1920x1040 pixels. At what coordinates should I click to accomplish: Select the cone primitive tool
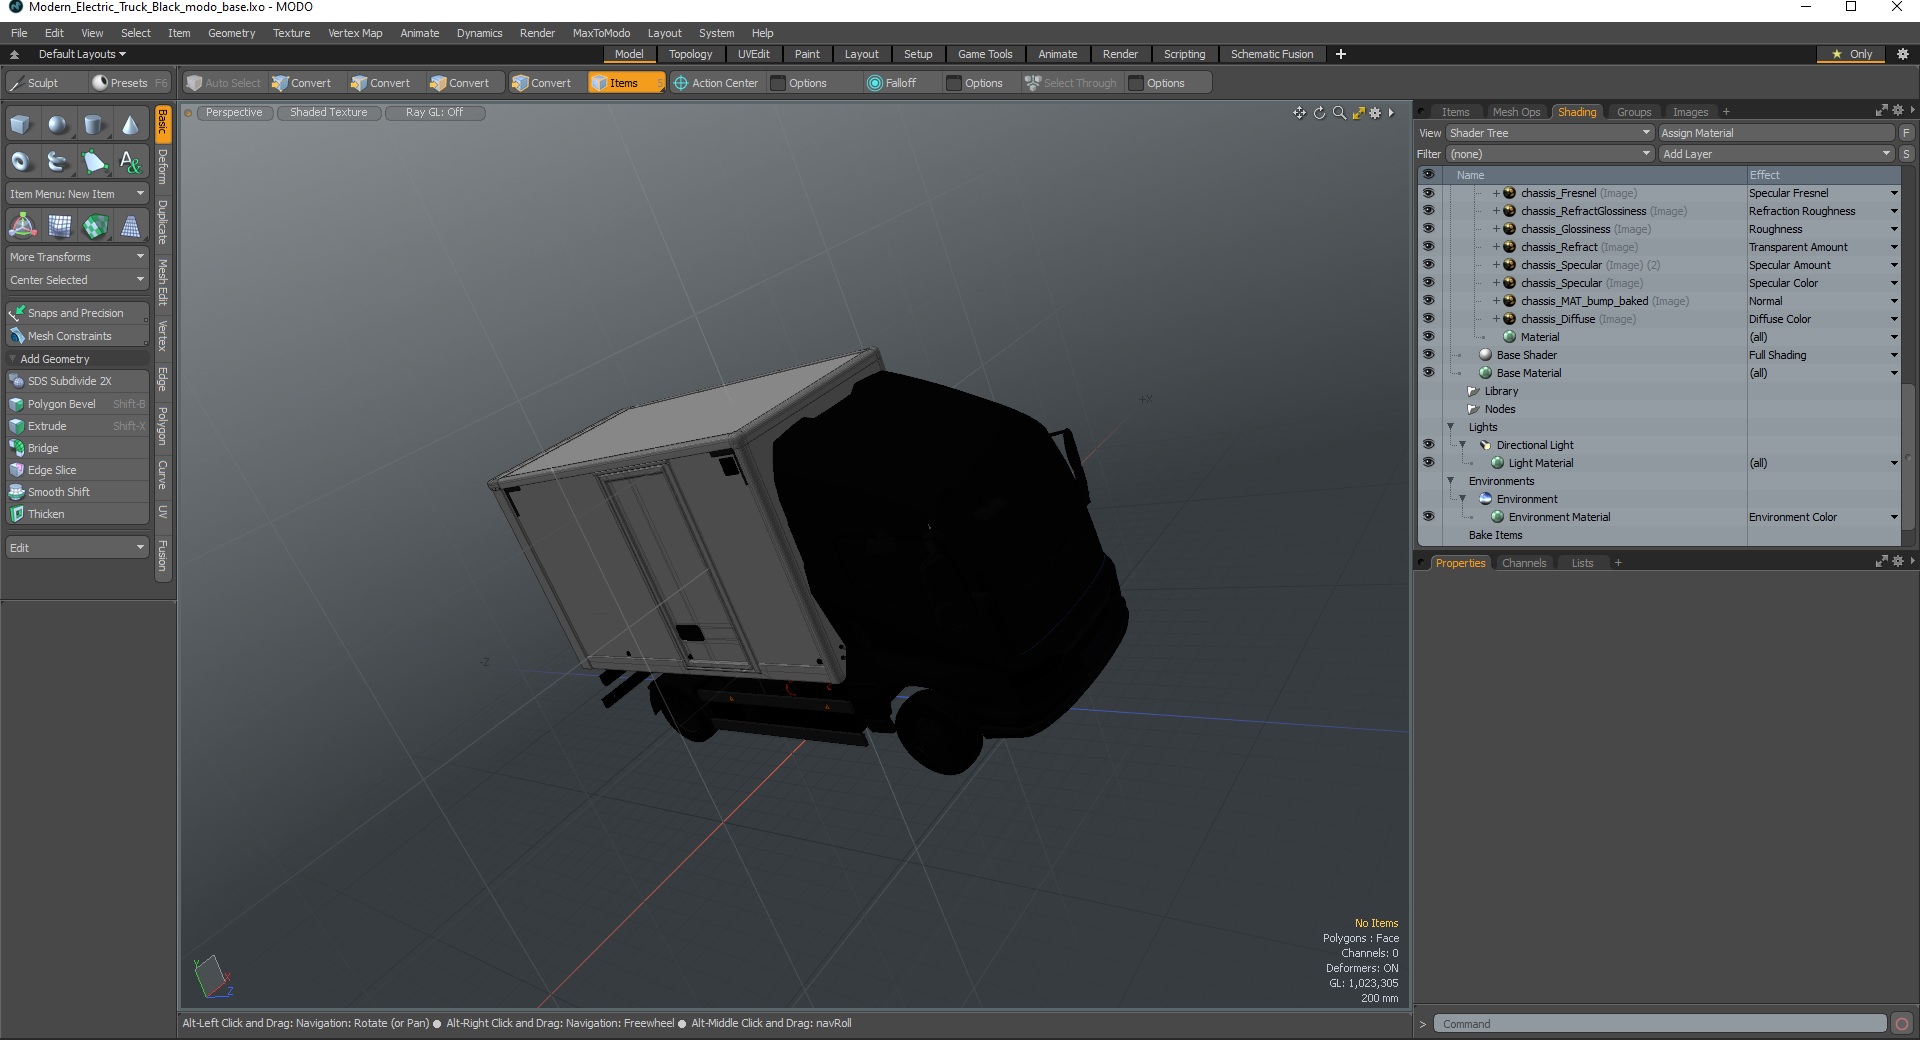131,125
